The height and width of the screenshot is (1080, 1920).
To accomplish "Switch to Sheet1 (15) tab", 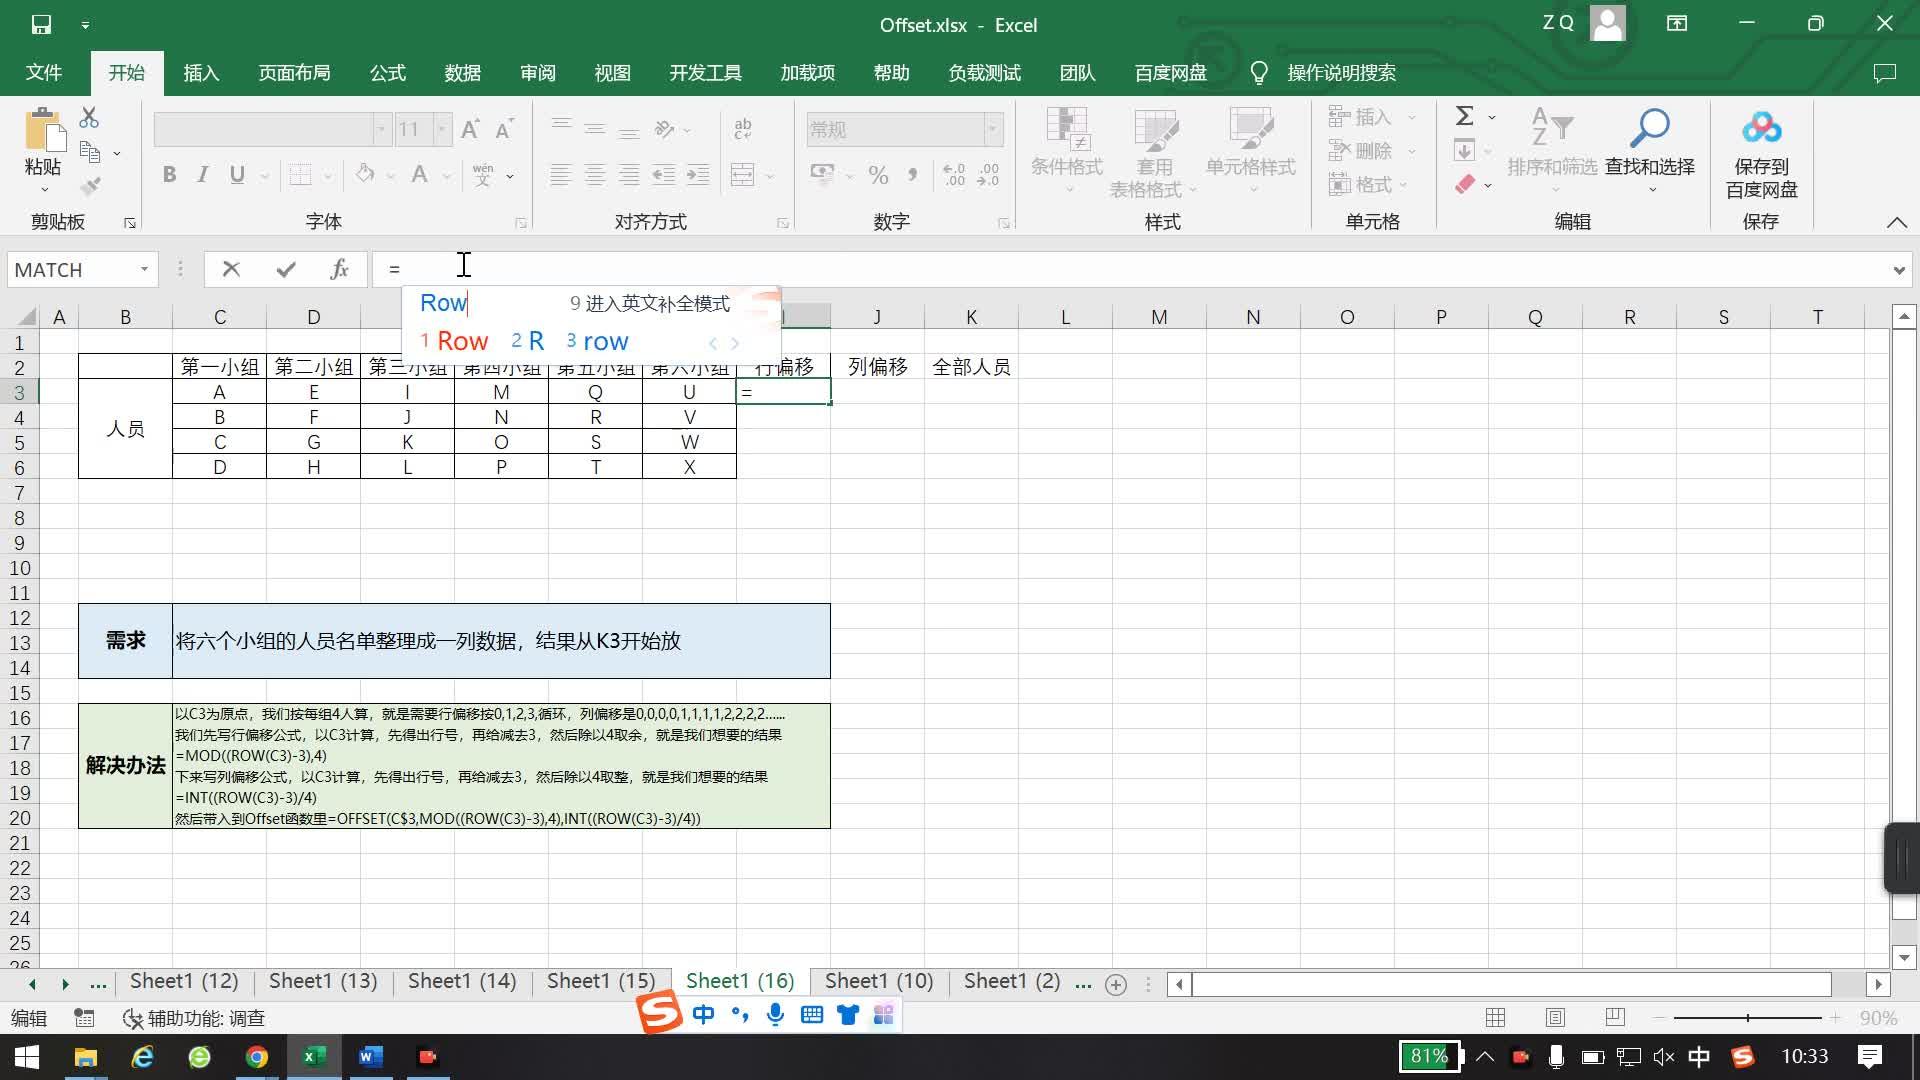I will coord(601,981).
